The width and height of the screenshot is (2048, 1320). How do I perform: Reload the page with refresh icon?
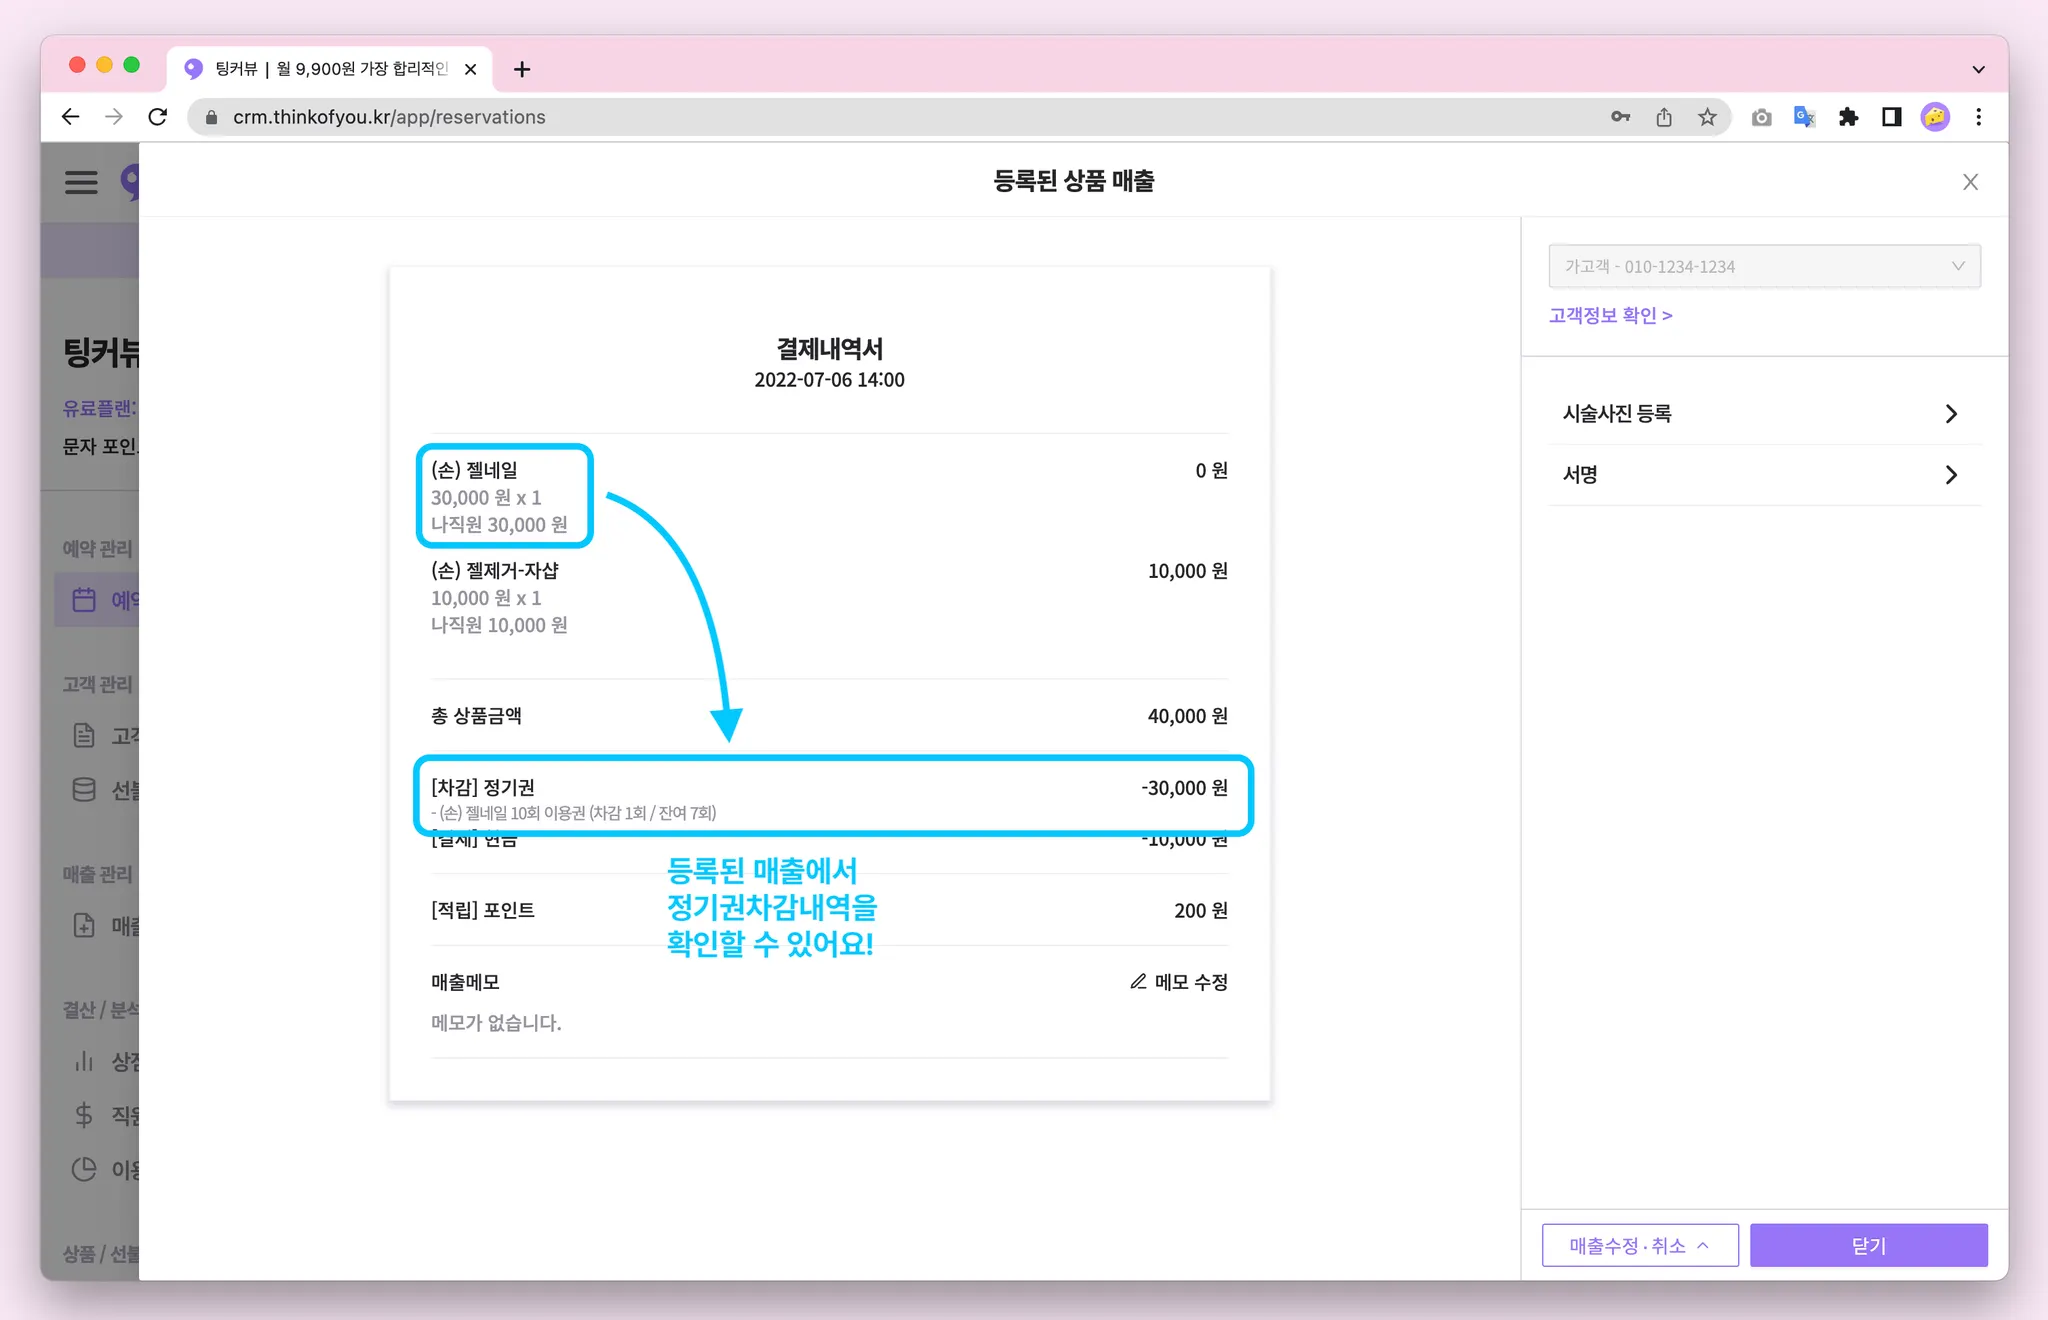pos(158,117)
